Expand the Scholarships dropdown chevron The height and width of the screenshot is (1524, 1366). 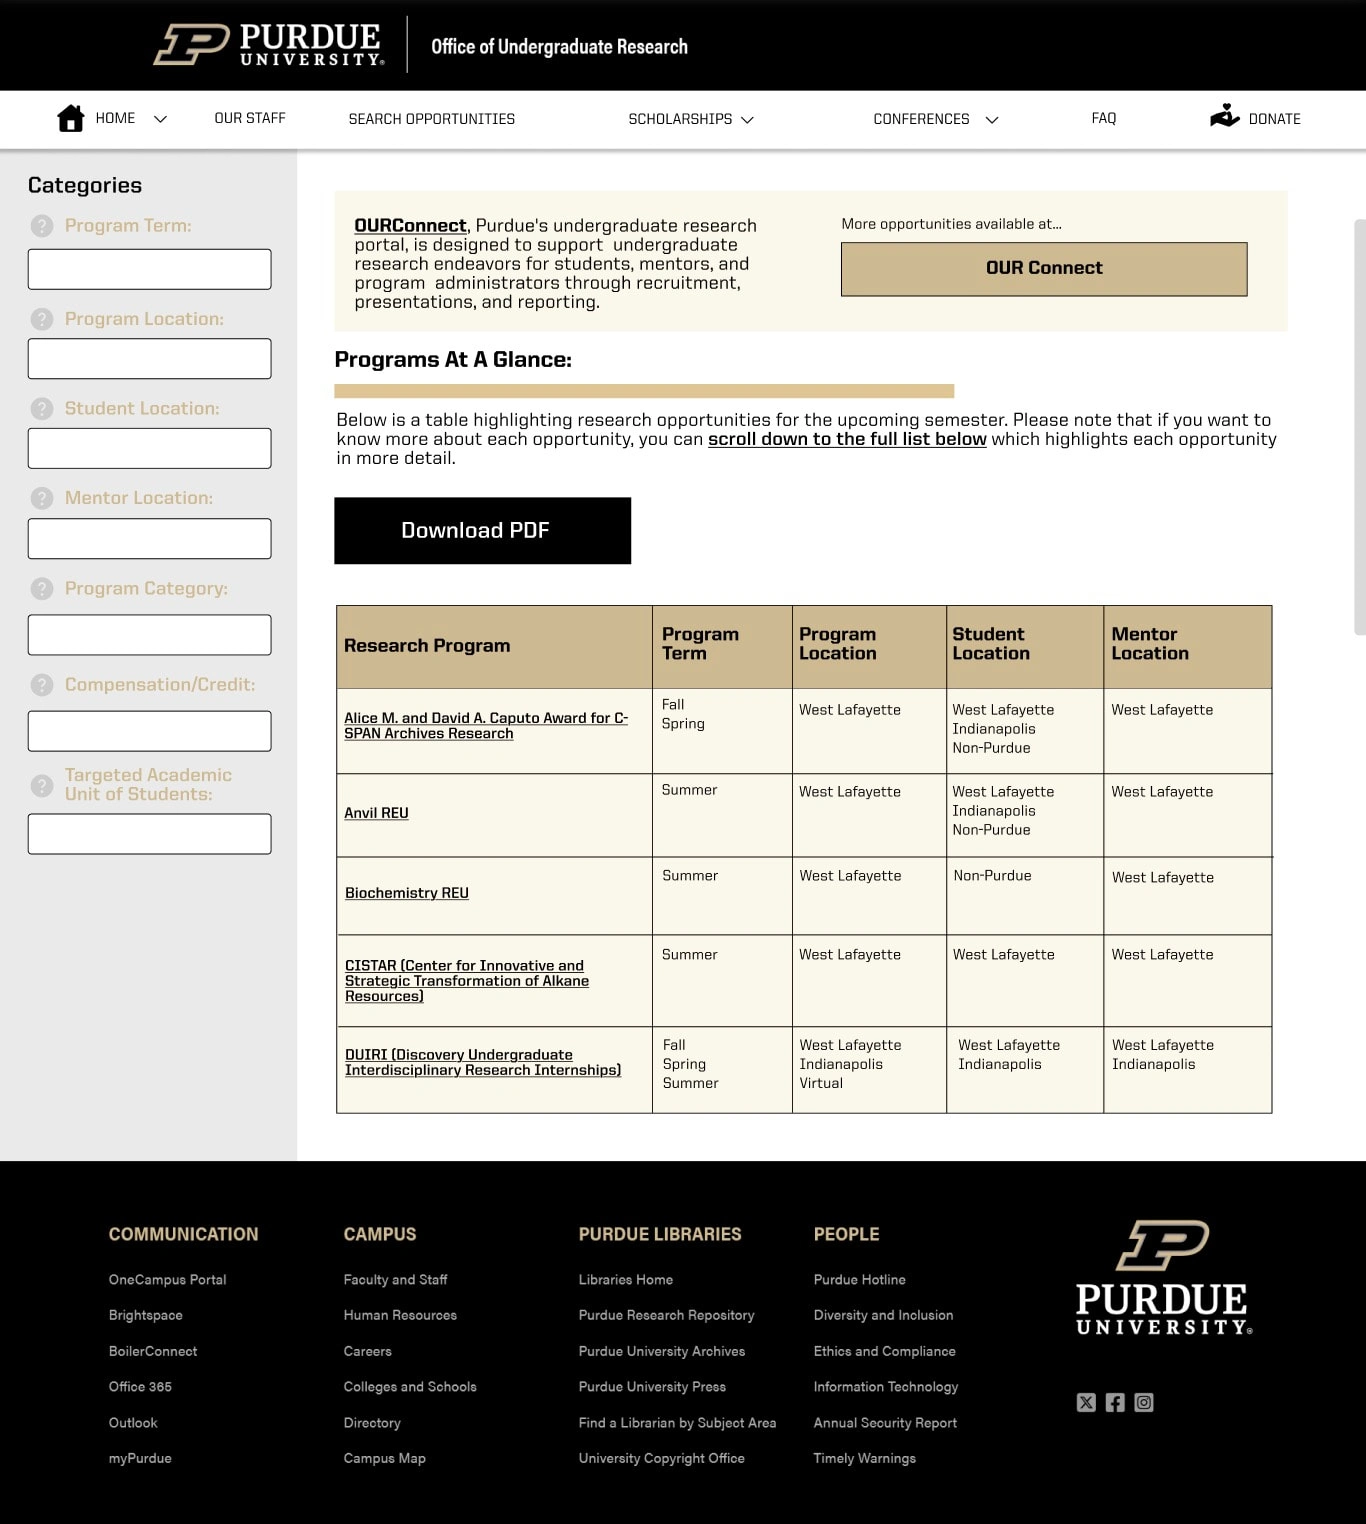pyautogui.click(x=747, y=120)
